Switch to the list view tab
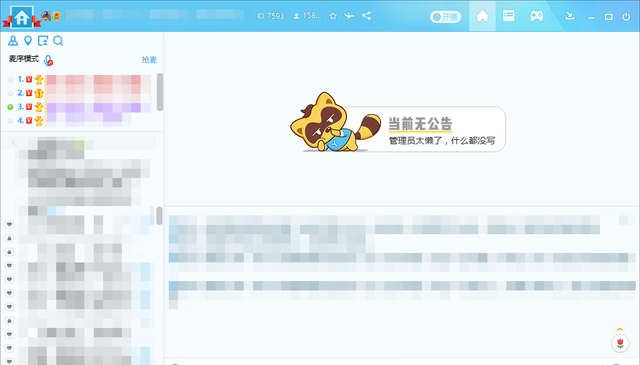This screenshot has height=365, width=640. [x=509, y=16]
